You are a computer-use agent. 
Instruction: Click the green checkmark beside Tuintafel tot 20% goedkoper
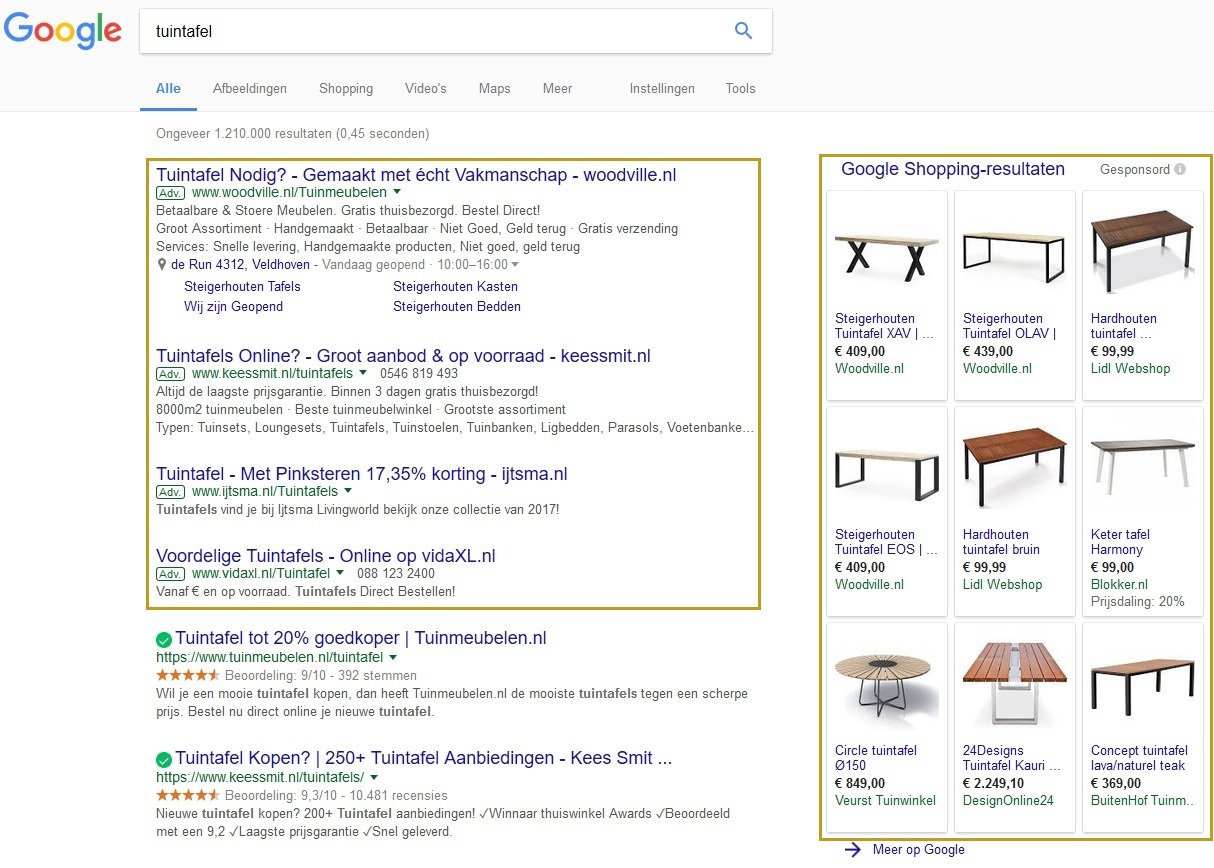[x=164, y=637]
